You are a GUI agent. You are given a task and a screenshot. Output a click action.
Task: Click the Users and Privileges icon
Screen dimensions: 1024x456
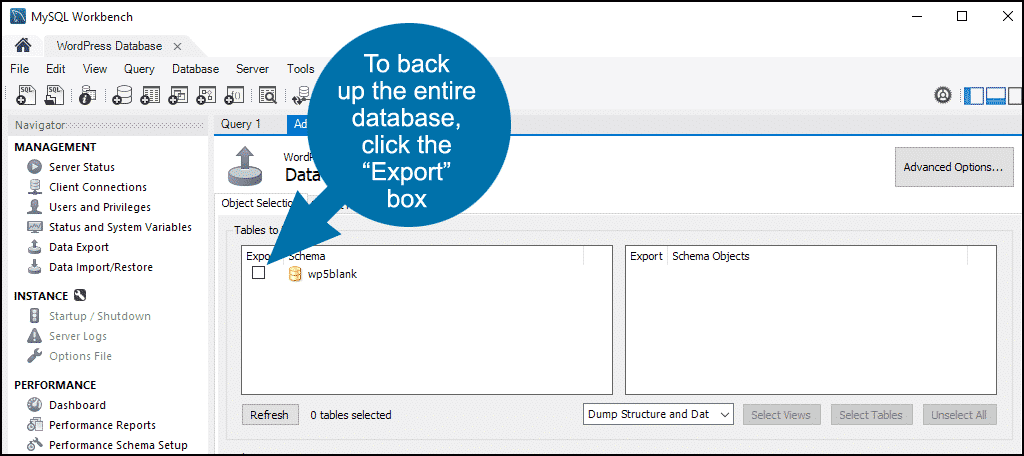pos(35,207)
